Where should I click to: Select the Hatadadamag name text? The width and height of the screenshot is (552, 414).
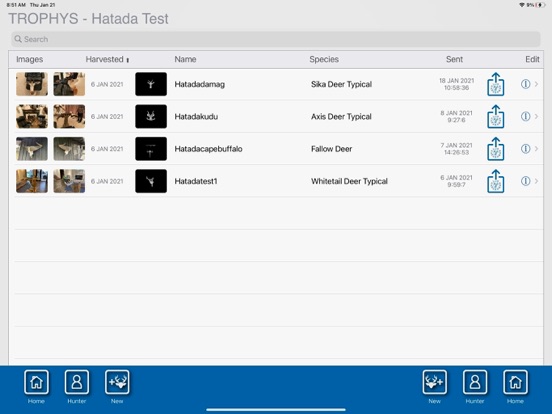[200, 84]
